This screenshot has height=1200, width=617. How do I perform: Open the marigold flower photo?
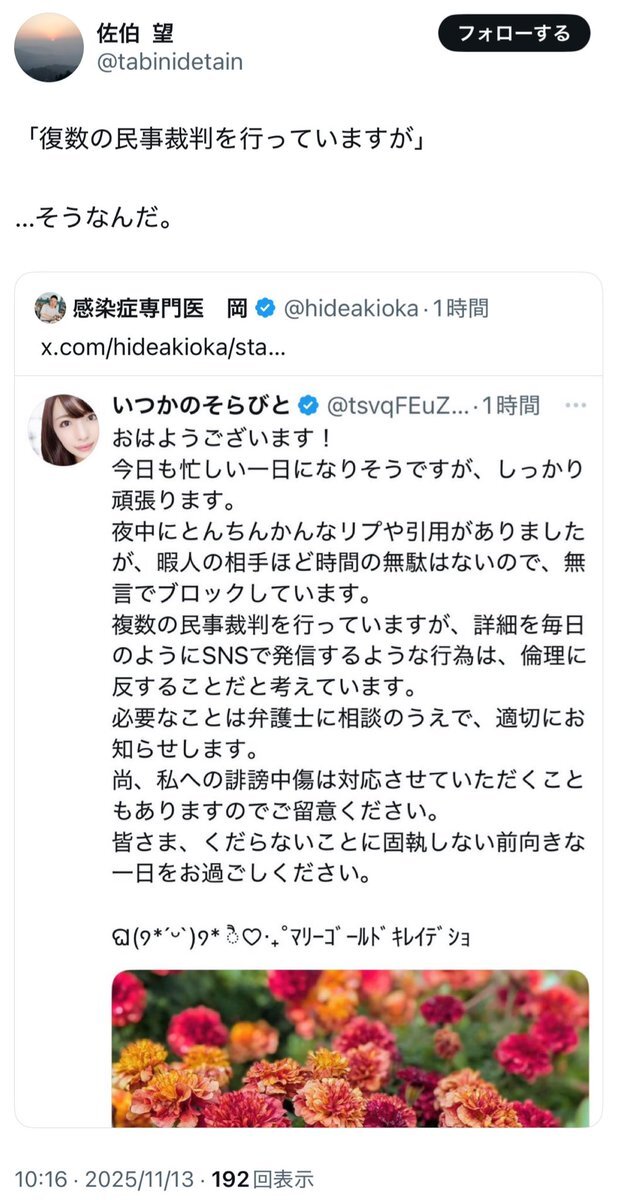click(350, 1048)
